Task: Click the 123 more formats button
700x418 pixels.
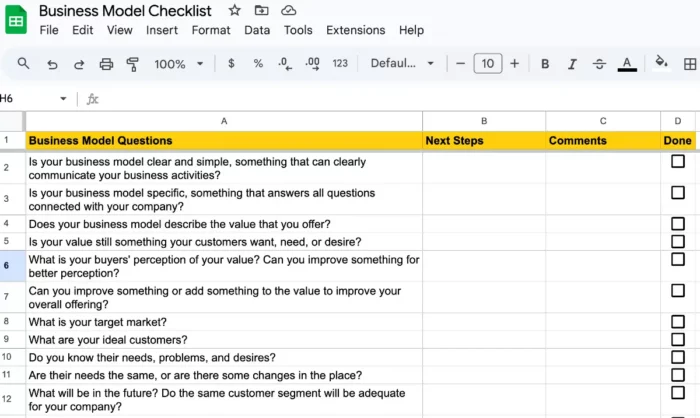Action: [340, 64]
